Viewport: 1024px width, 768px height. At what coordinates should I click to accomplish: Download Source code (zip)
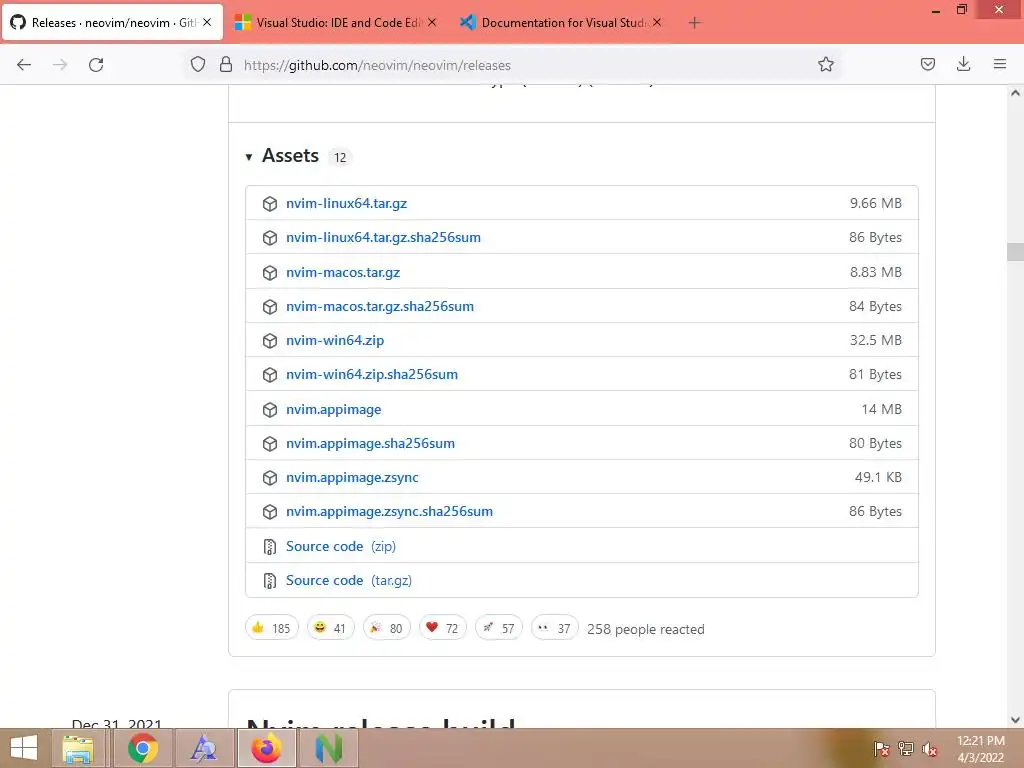[x=341, y=546]
